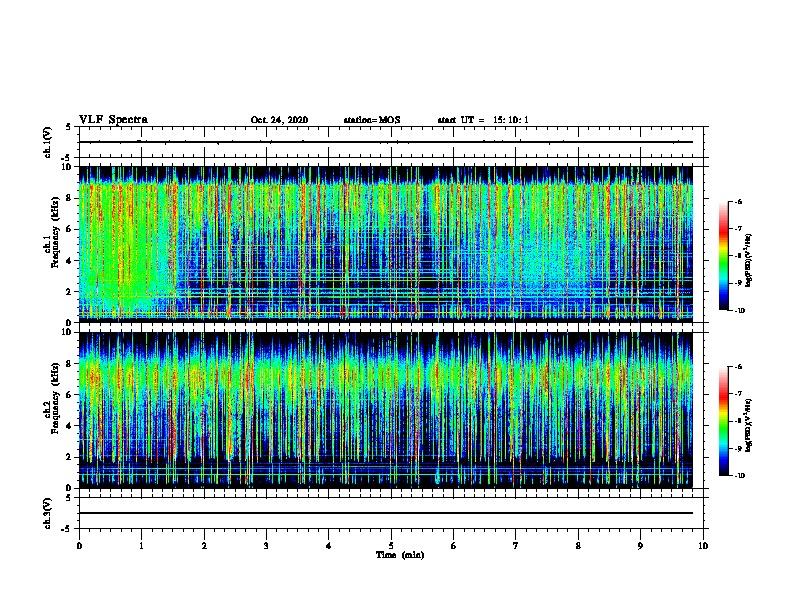The width and height of the screenshot is (792, 612).
Task: Click time axis tick label "10"
Action: [x=703, y=546]
